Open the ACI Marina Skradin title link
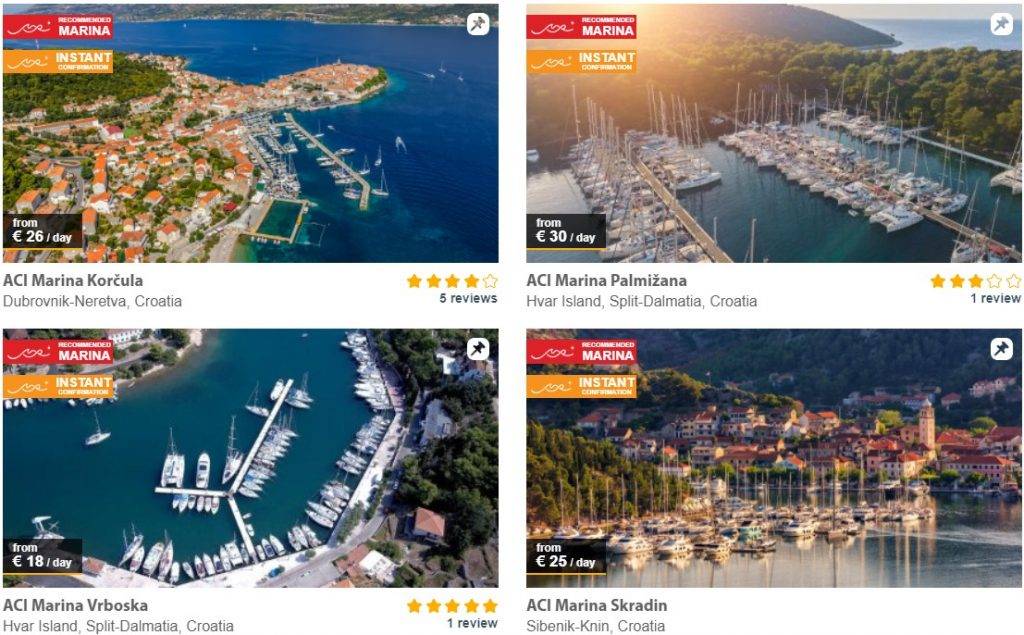 click(597, 605)
